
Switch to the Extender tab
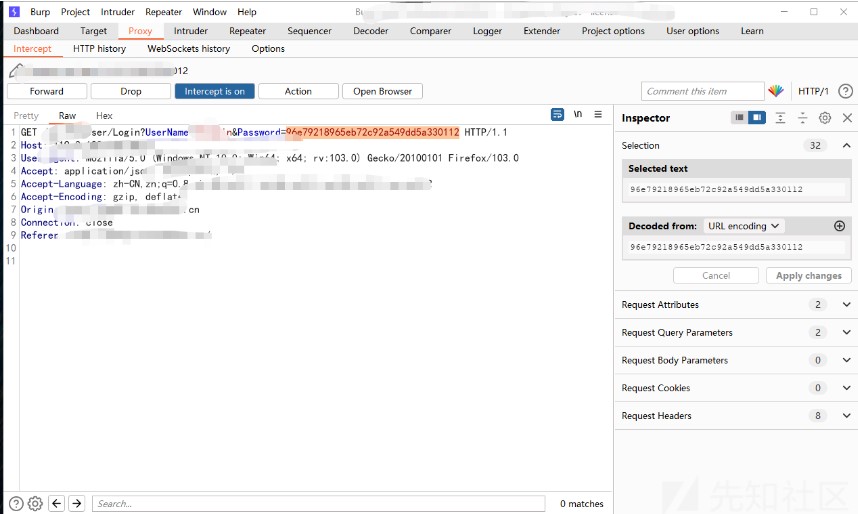[x=542, y=31]
